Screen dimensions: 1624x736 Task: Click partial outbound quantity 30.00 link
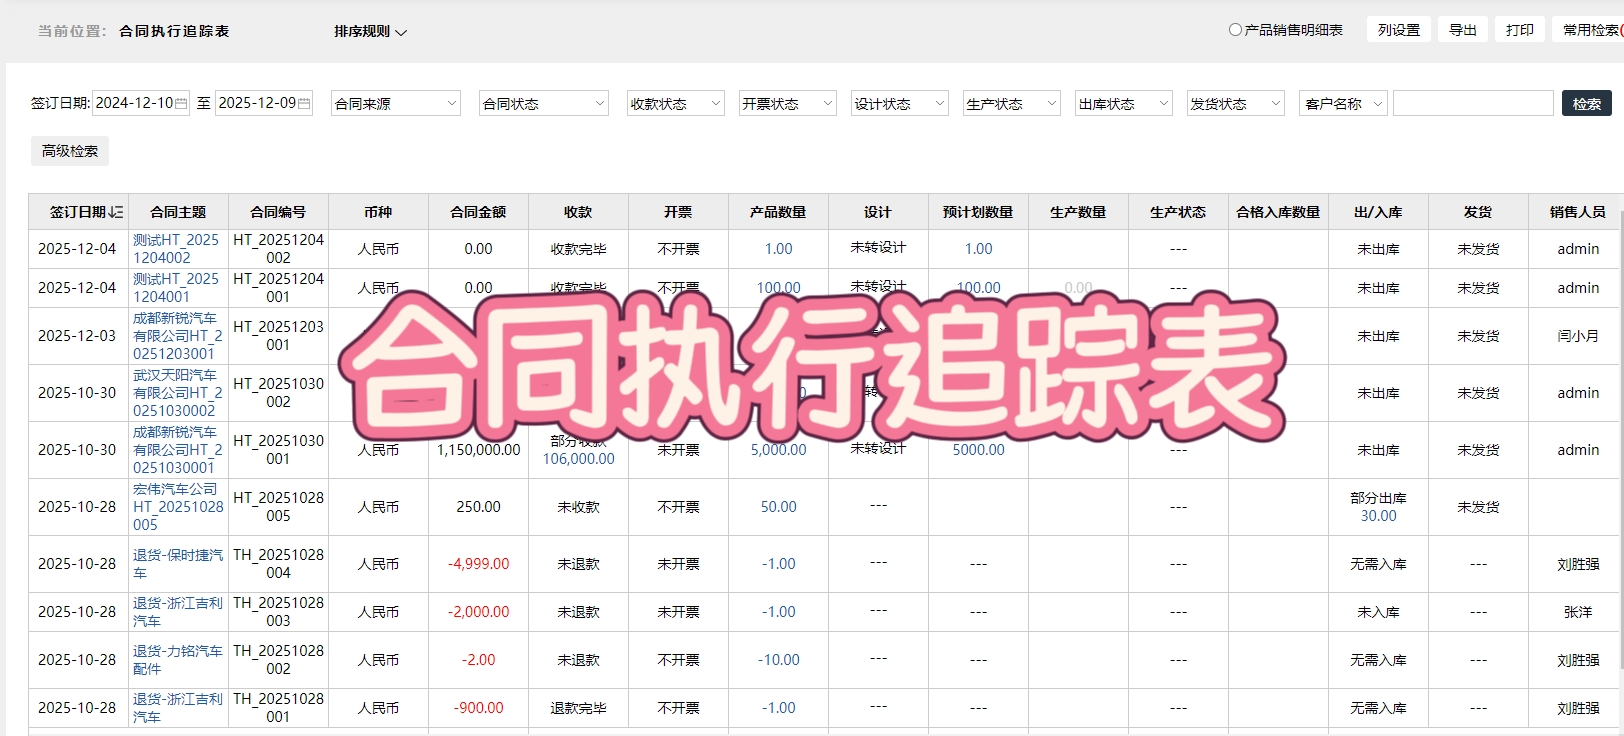tap(1378, 516)
